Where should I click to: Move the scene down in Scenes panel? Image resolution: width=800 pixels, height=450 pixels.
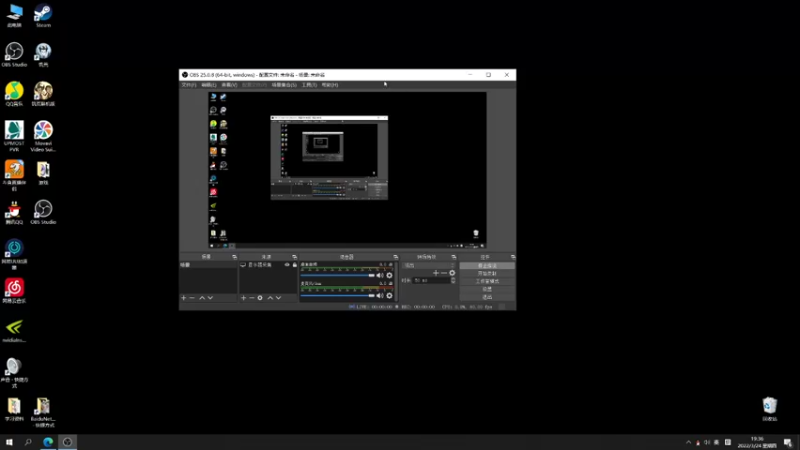click(210, 298)
